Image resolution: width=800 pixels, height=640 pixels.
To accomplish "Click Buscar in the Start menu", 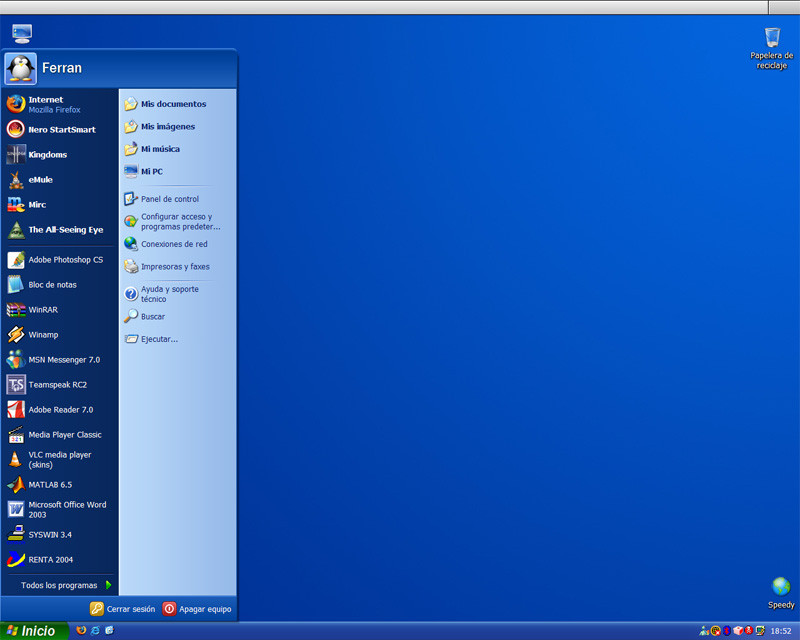I will (x=177, y=316).
